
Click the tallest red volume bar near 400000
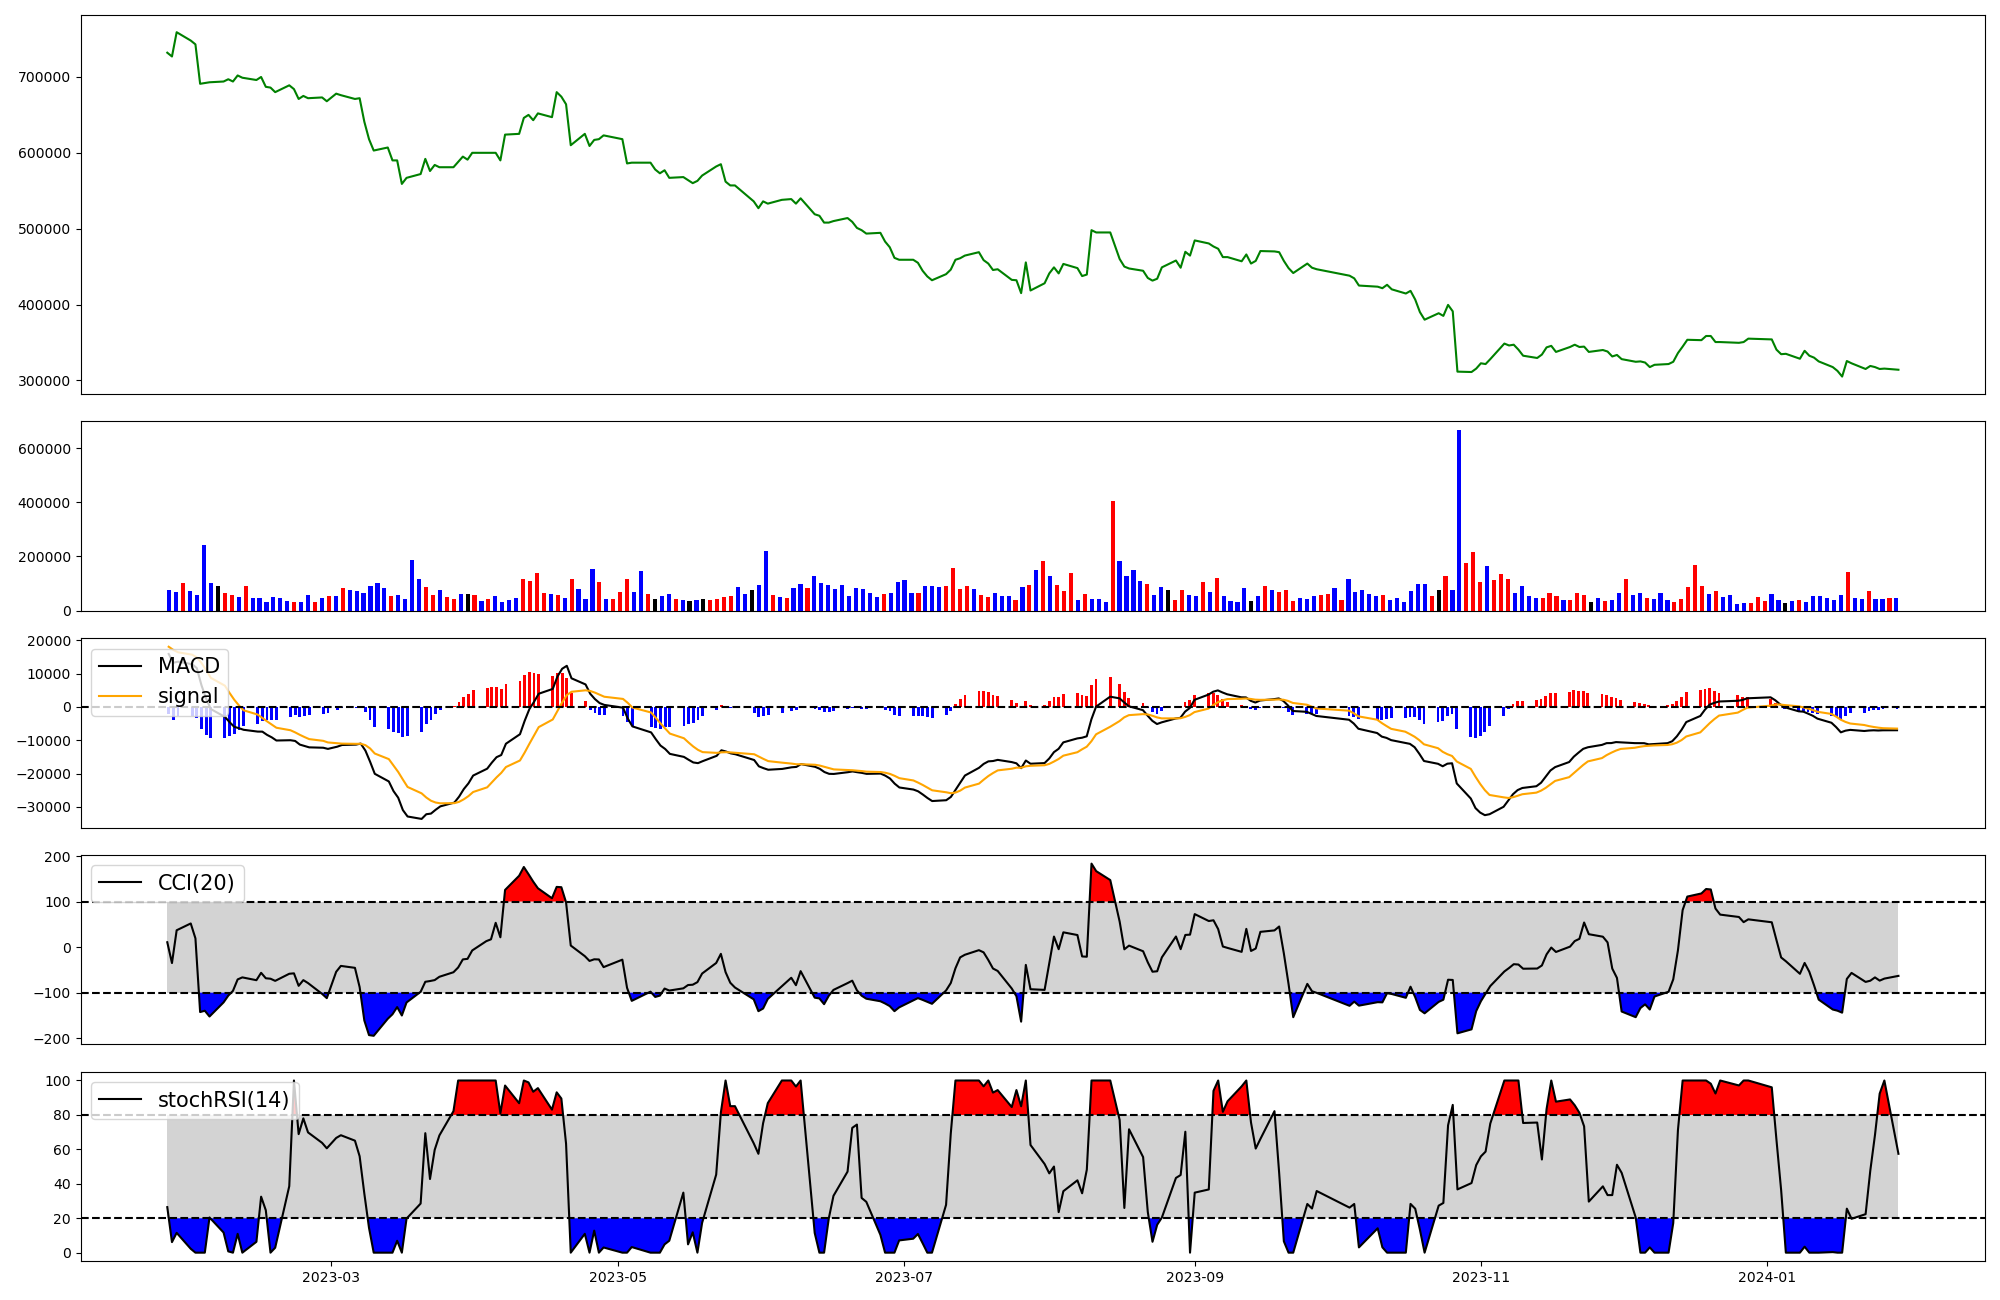tap(1113, 555)
